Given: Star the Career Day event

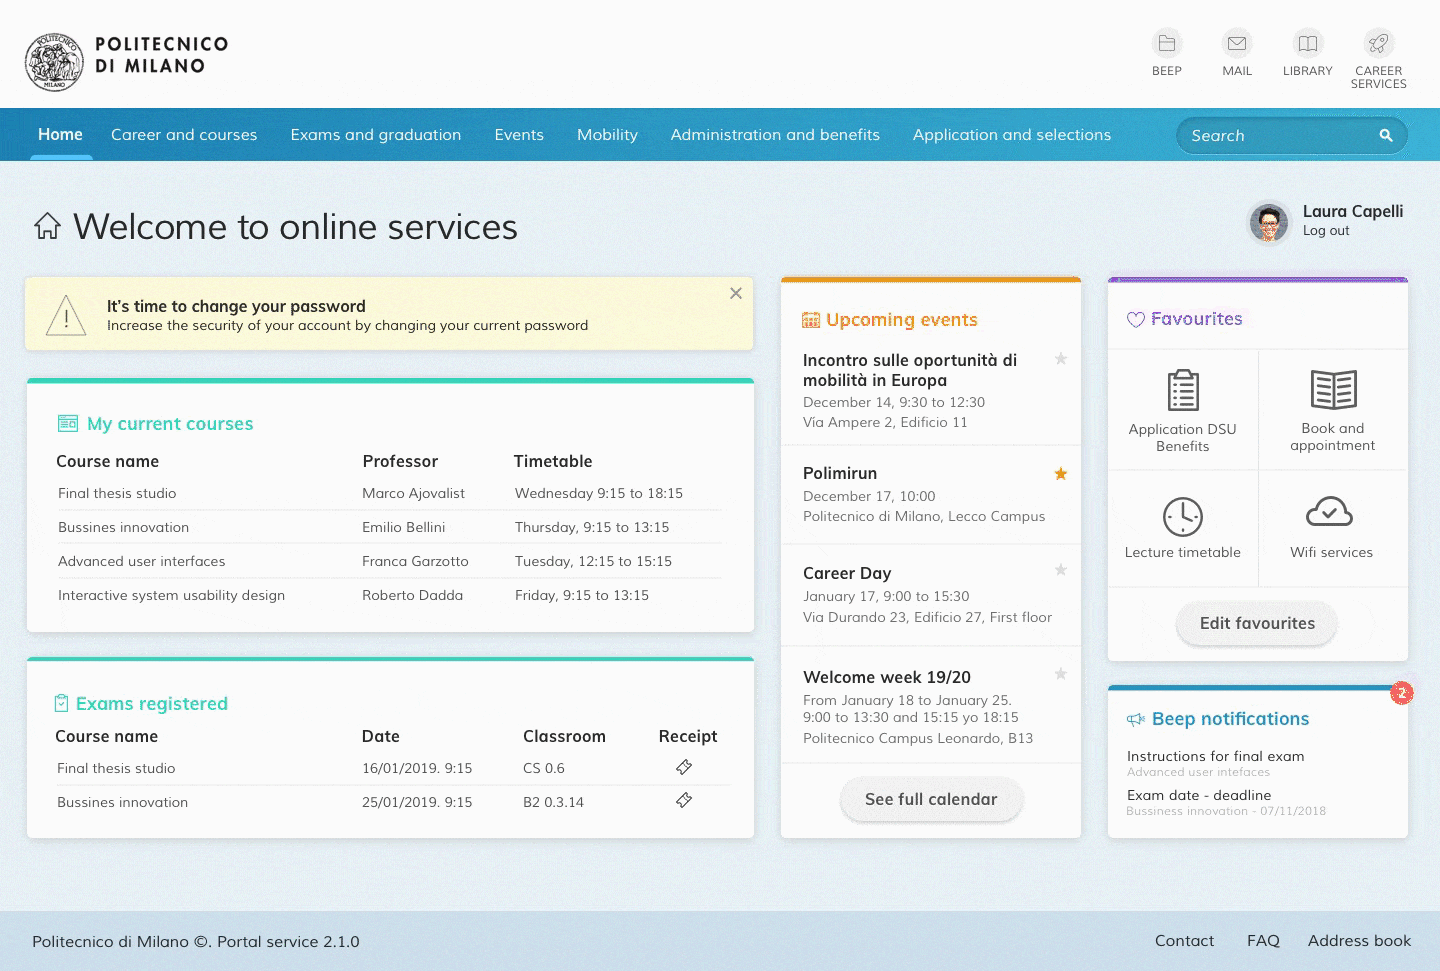Looking at the screenshot, I should coord(1060,569).
